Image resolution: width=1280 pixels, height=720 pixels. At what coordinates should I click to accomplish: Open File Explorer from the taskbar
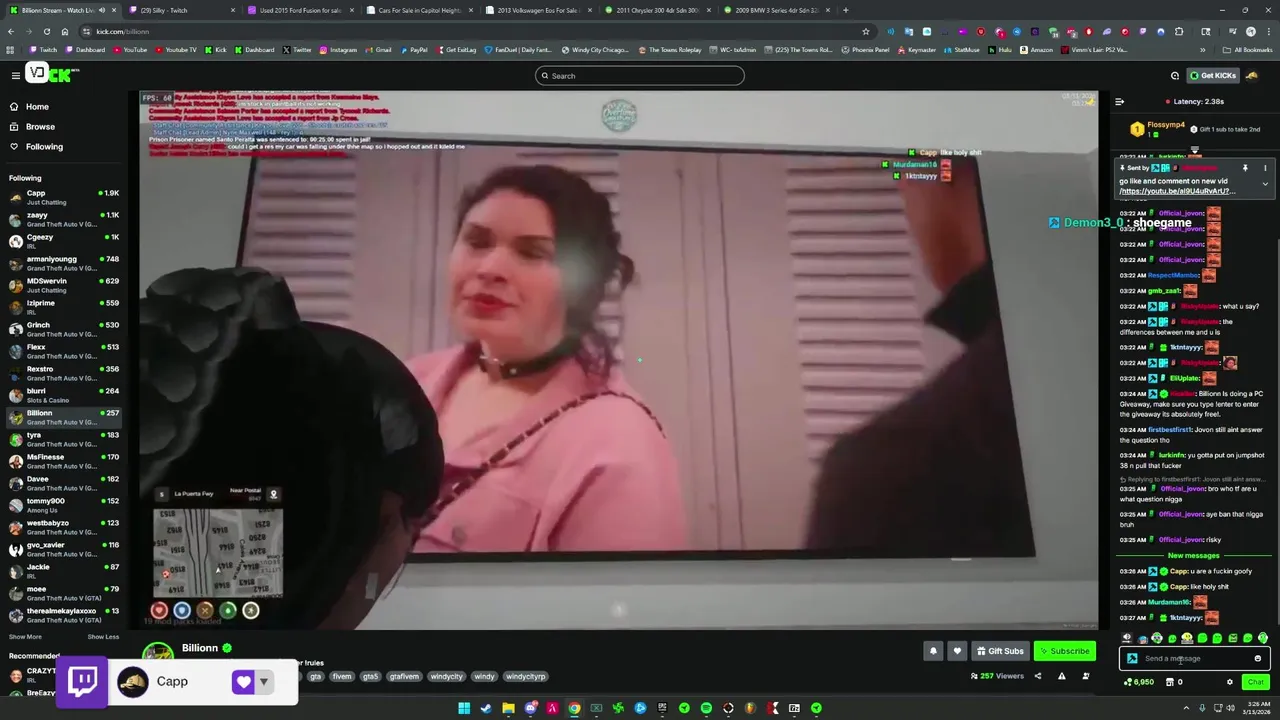(508, 708)
